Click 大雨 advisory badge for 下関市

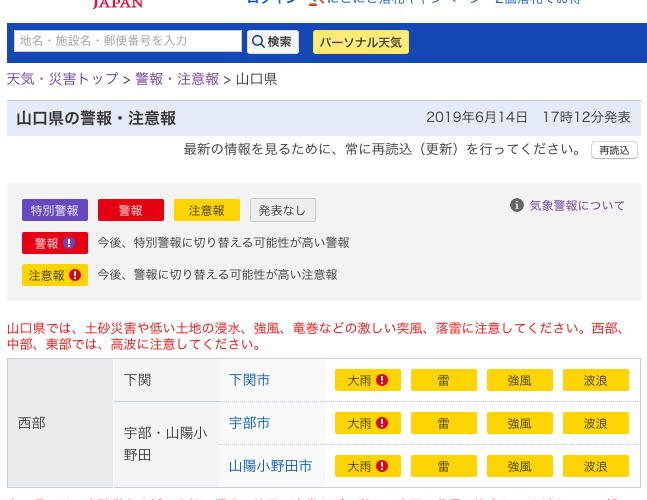click(367, 380)
